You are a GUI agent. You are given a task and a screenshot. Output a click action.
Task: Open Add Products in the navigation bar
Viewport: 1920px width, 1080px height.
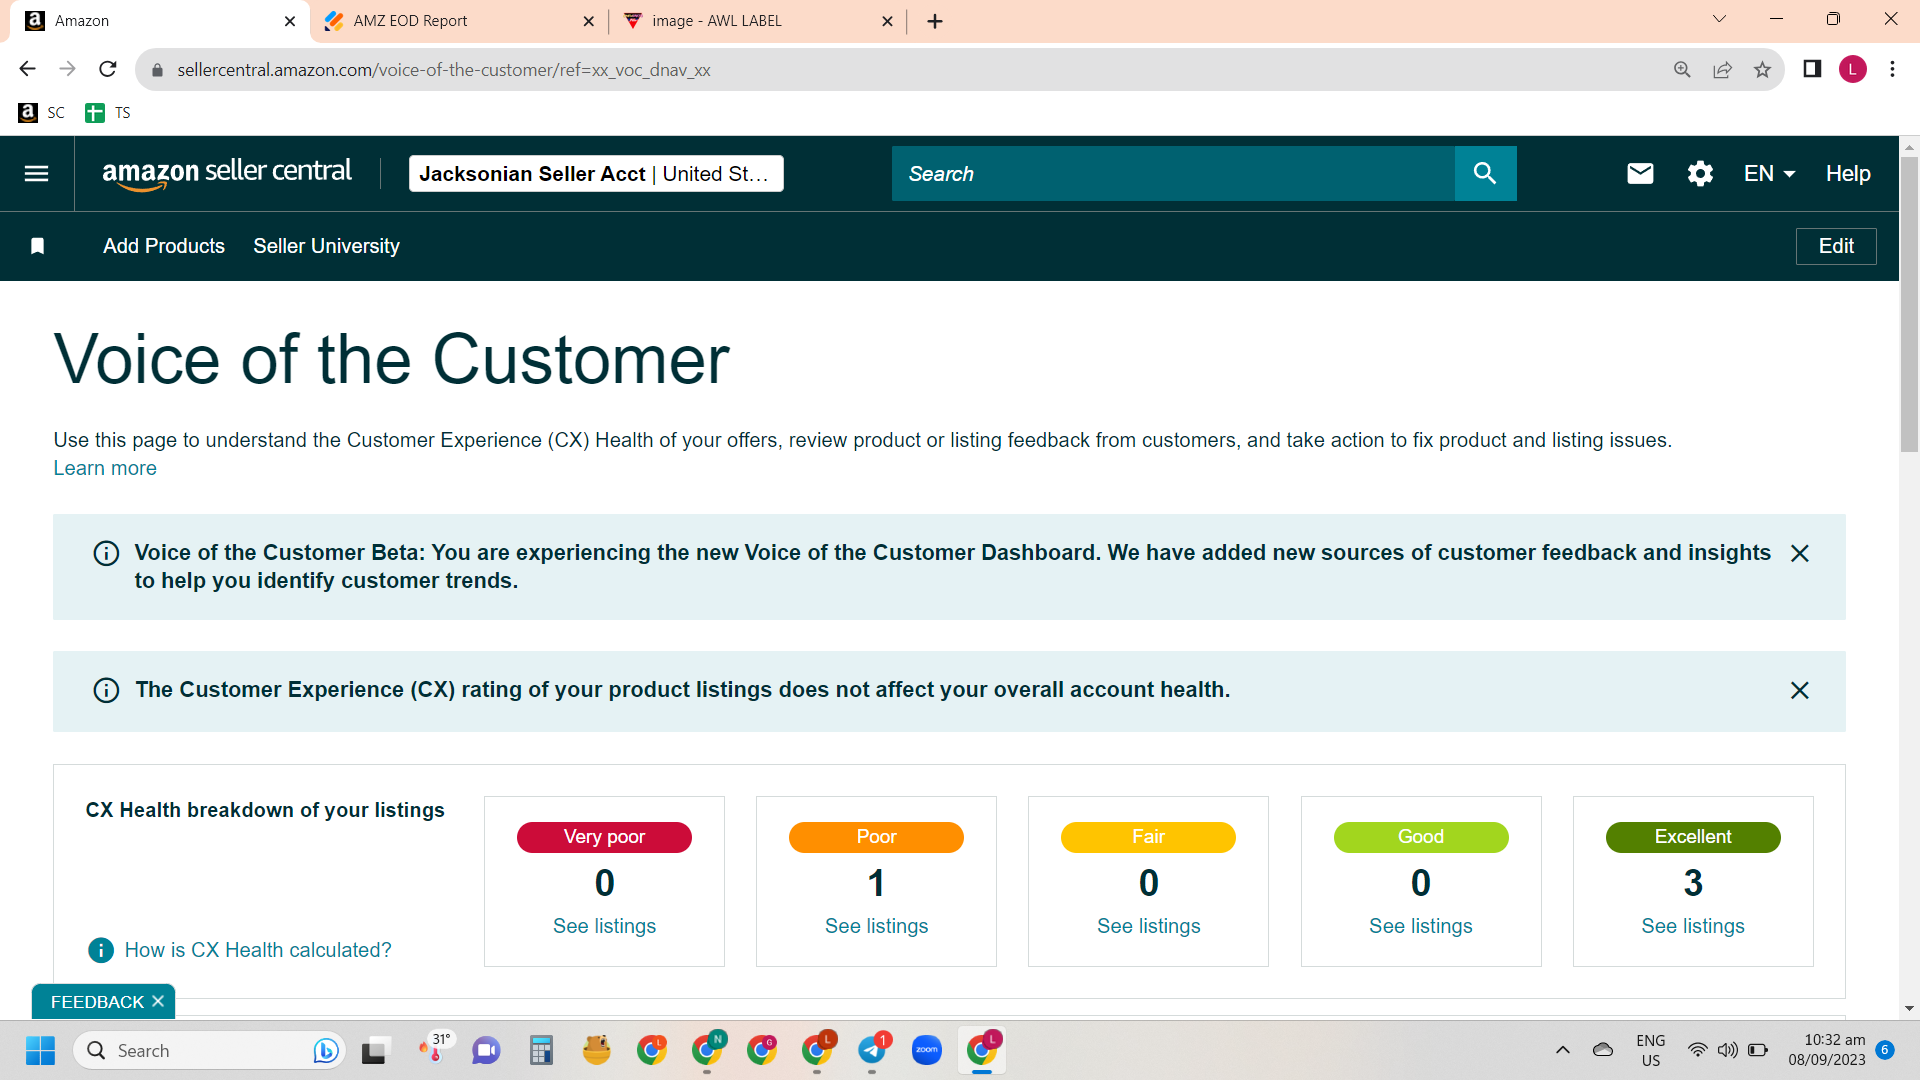coord(164,246)
